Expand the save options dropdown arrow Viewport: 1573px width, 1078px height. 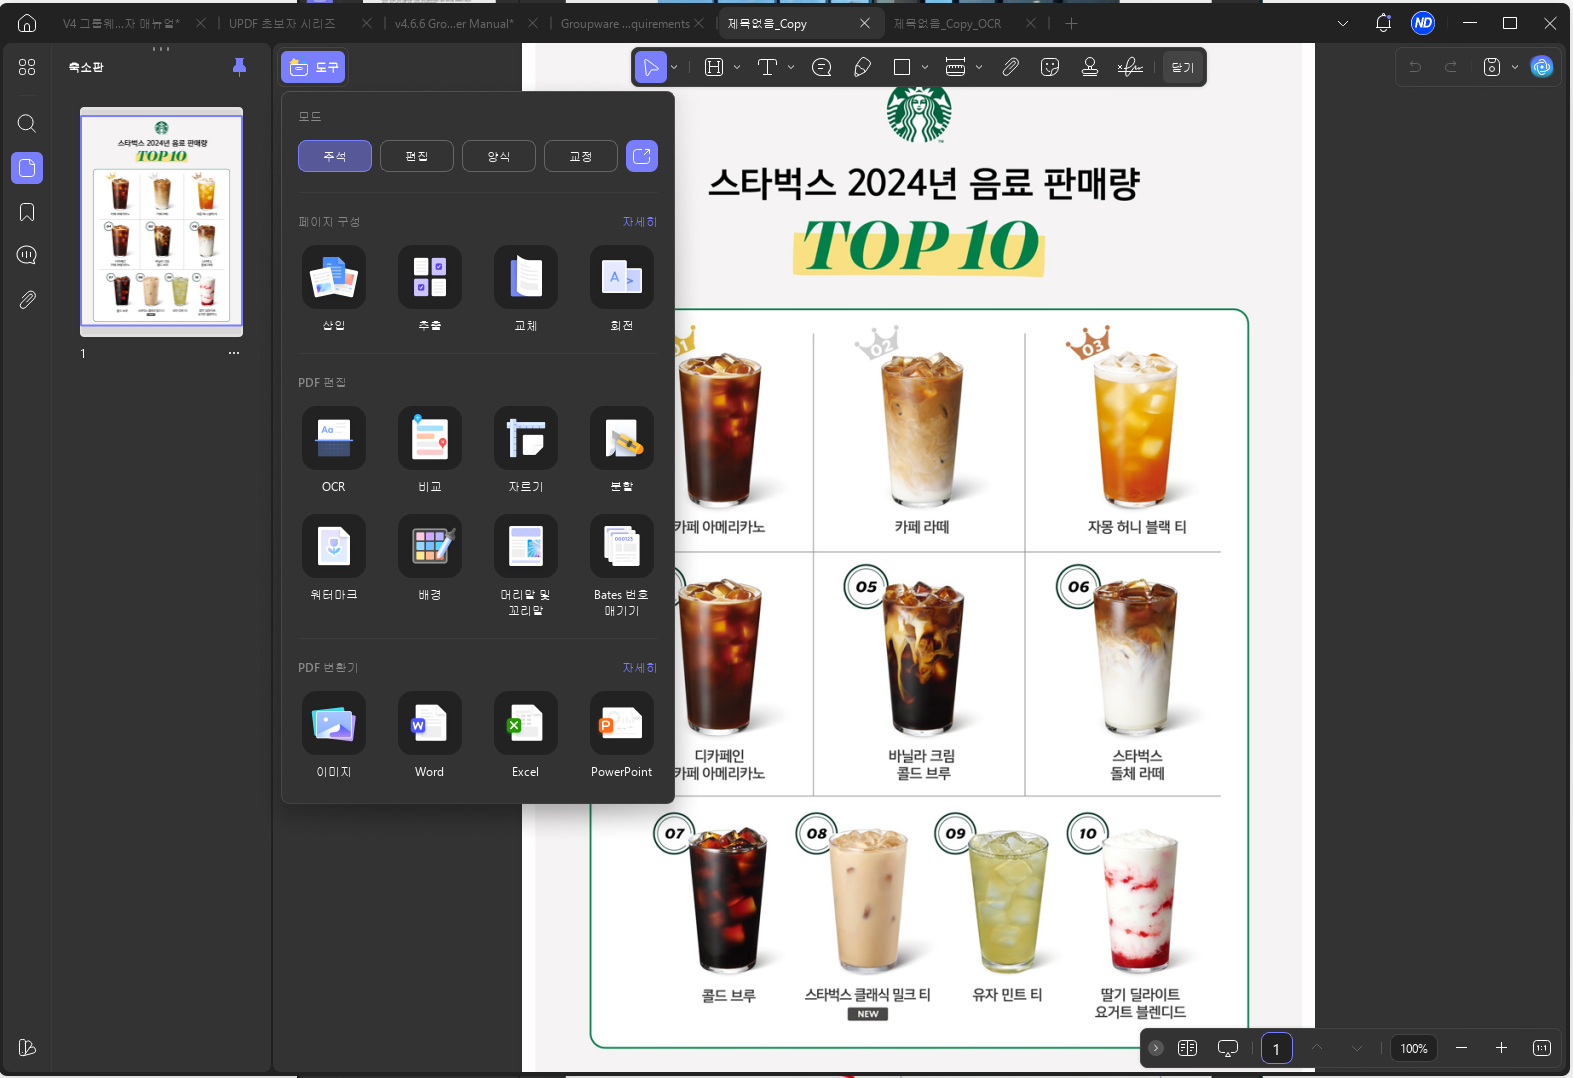1514,67
